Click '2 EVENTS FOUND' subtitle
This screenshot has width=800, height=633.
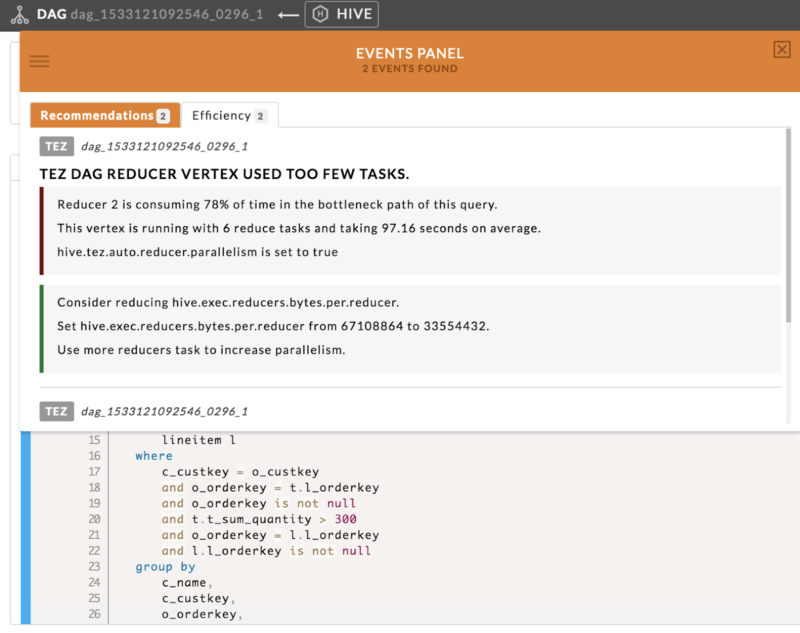coord(410,69)
